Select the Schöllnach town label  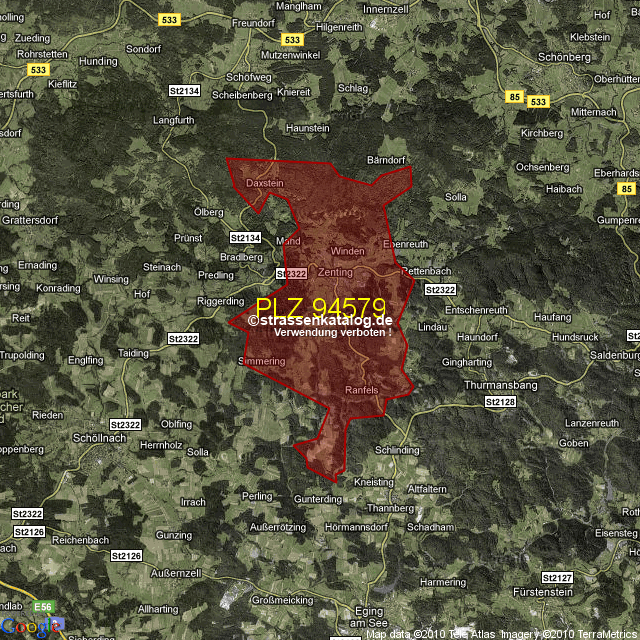(x=99, y=437)
